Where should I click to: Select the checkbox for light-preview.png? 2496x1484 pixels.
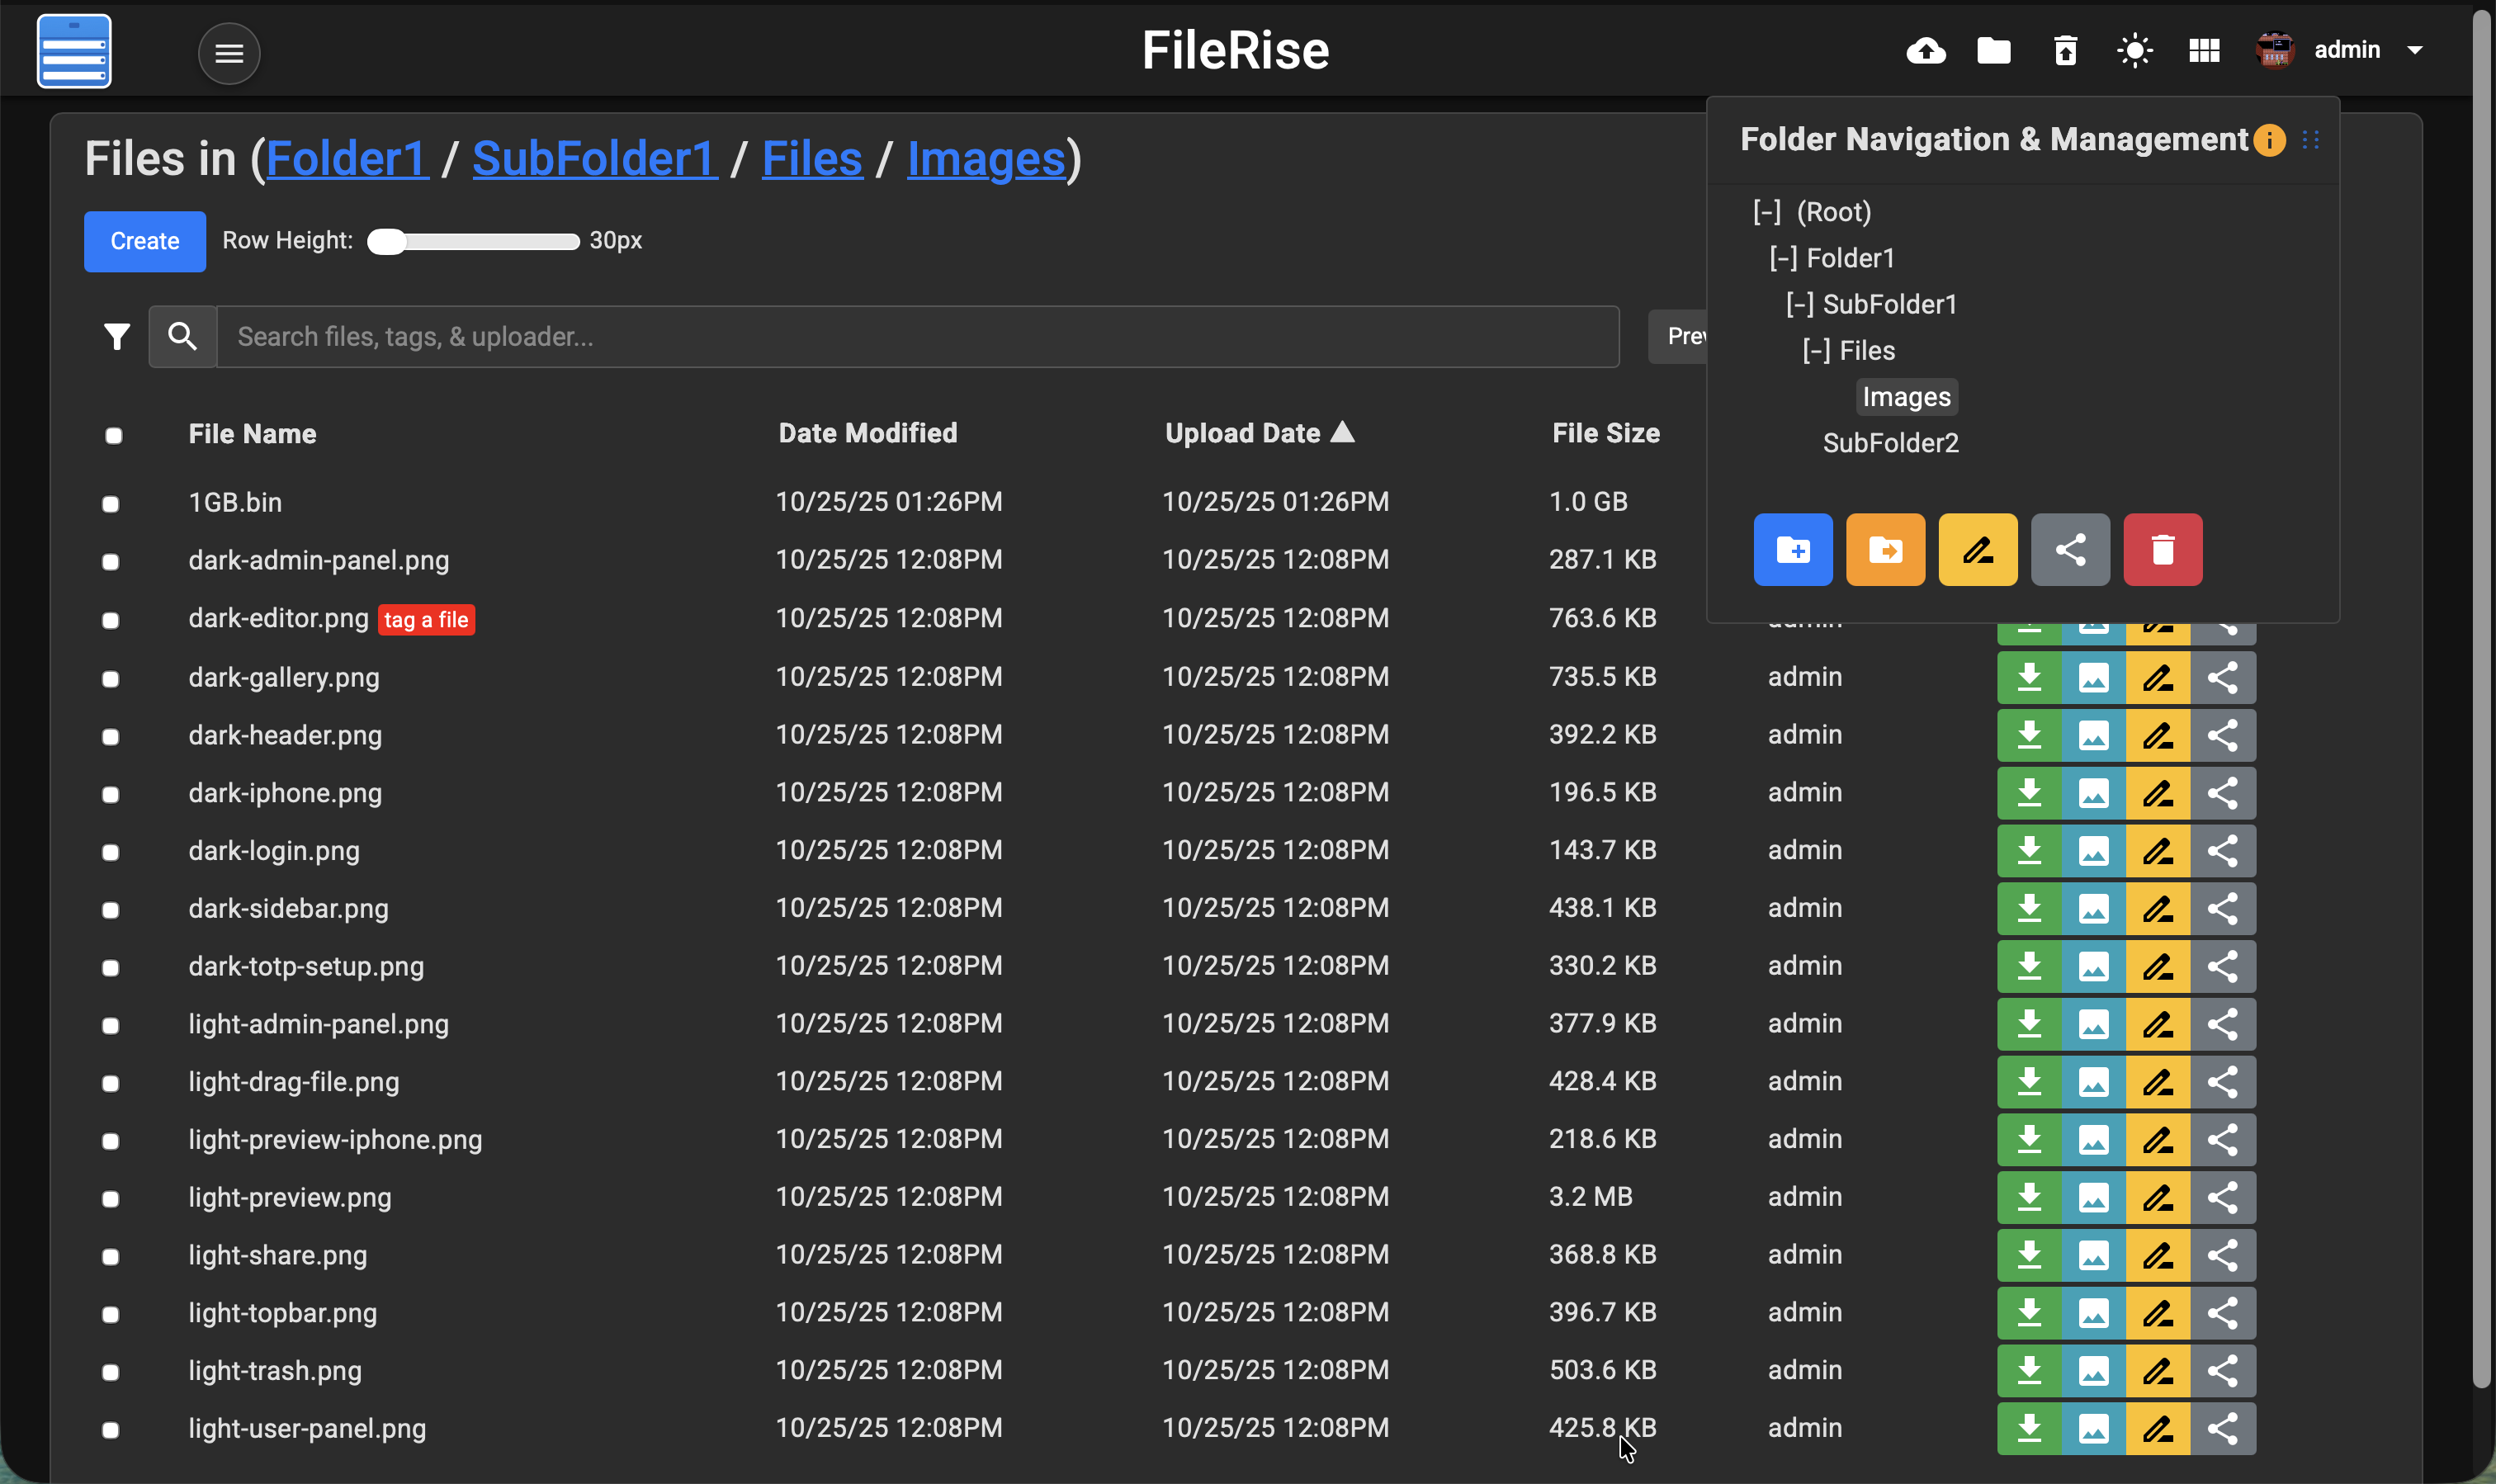(x=111, y=1199)
